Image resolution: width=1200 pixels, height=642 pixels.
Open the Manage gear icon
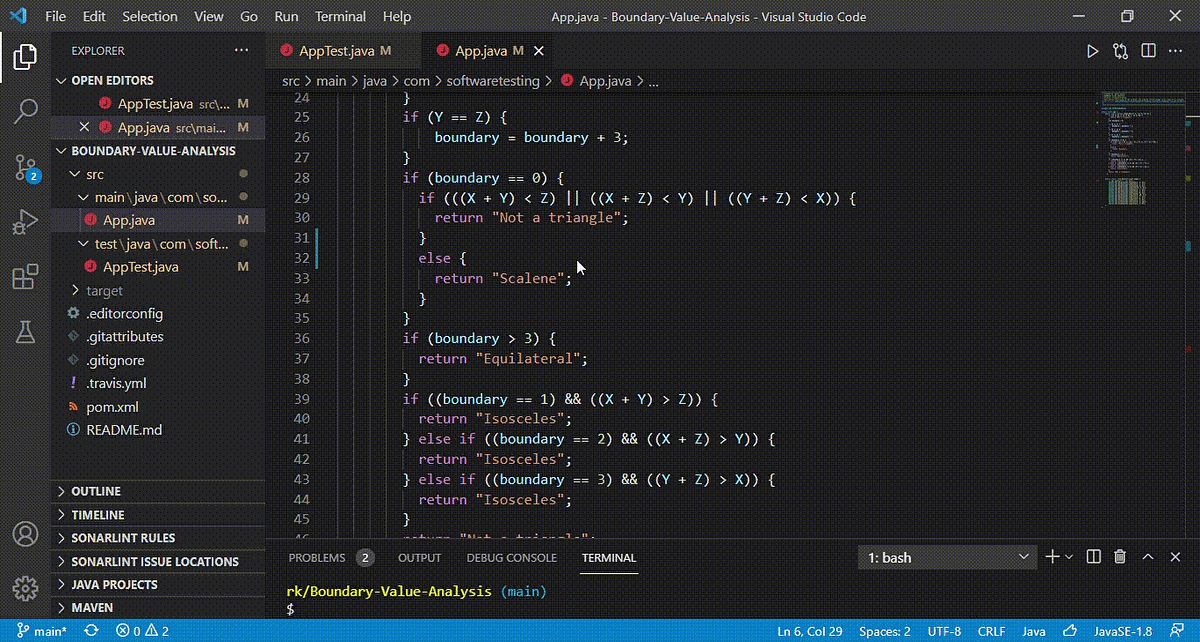[x=25, y=590]
